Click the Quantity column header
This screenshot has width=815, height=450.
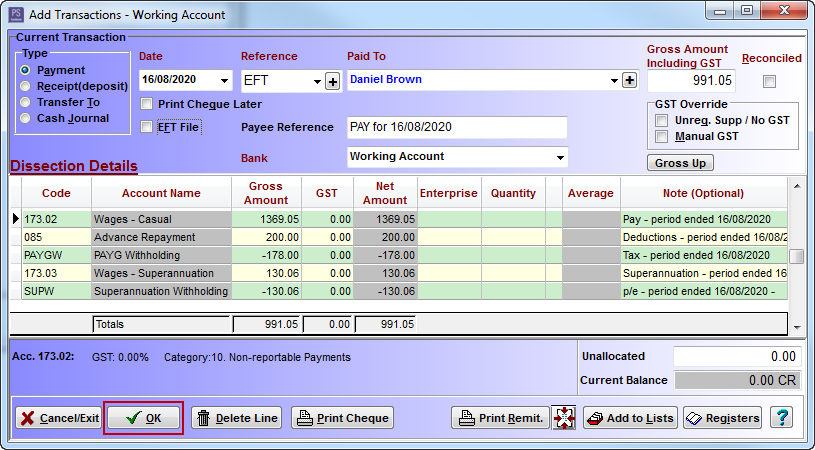pyautogui.click(x=513, y=193)
